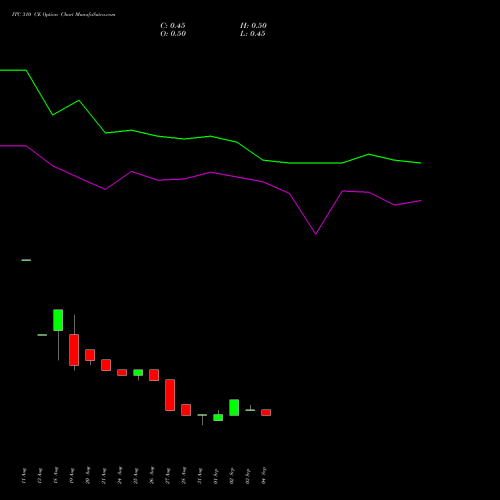The width and height of the screenshot is (500, 500).
Task: Click the '24 Aug' date axis label
Action: pos(120,476)
